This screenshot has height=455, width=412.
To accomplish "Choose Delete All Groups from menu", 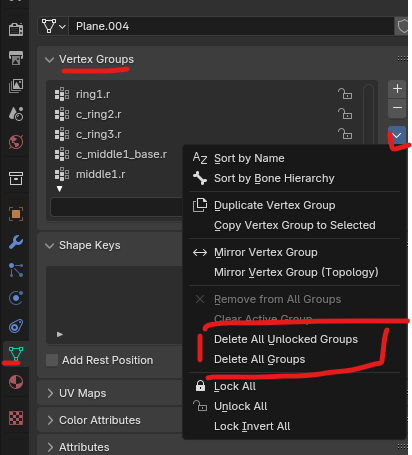I will tap(259, 359).
